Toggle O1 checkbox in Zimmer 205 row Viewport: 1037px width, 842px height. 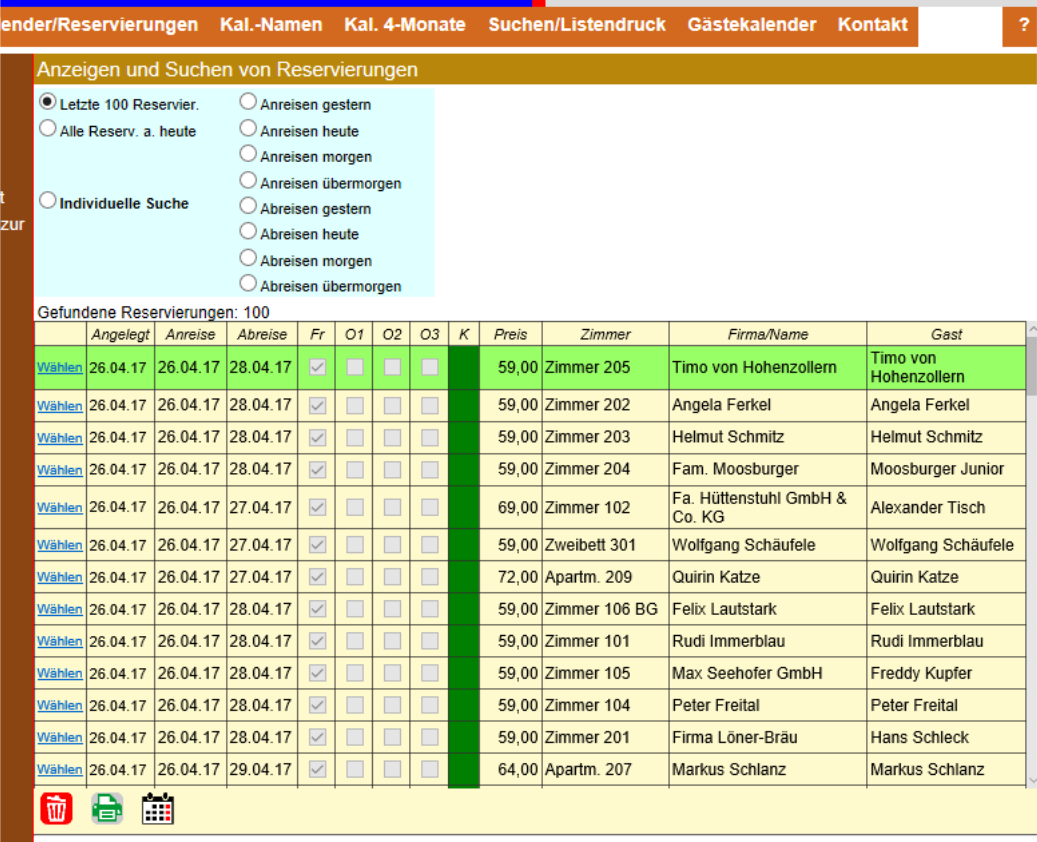click(x=355, y=368)
